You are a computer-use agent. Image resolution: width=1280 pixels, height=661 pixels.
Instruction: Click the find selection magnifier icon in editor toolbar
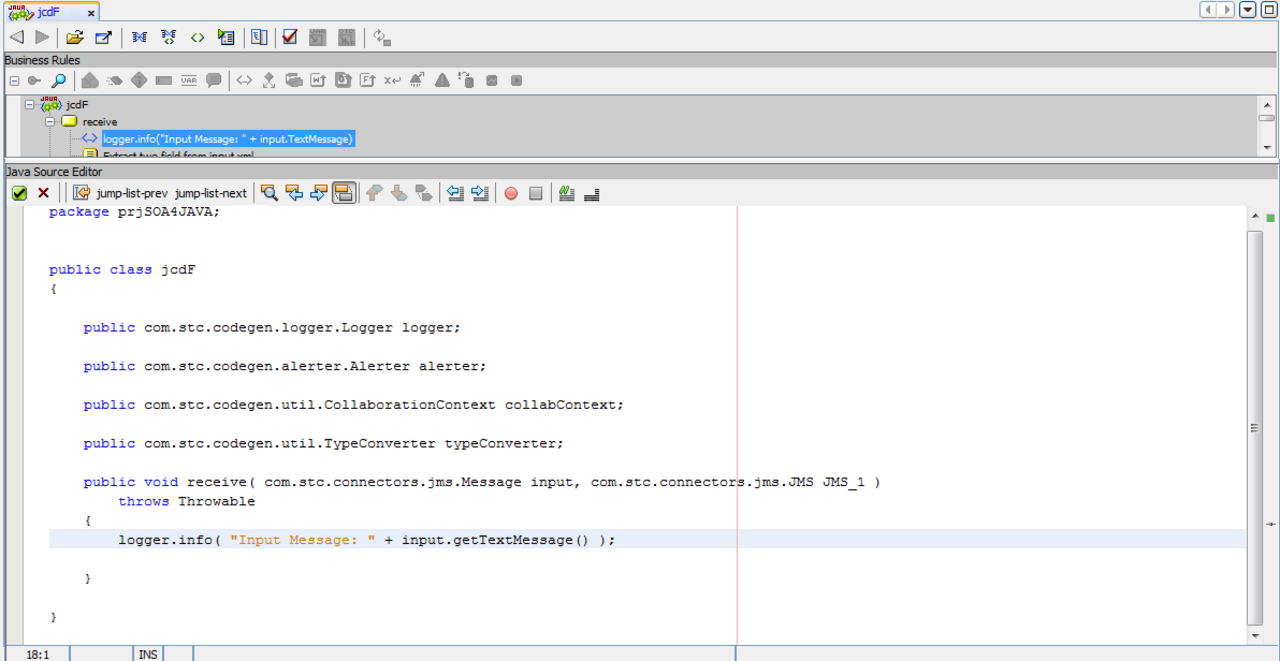[269, 193]
